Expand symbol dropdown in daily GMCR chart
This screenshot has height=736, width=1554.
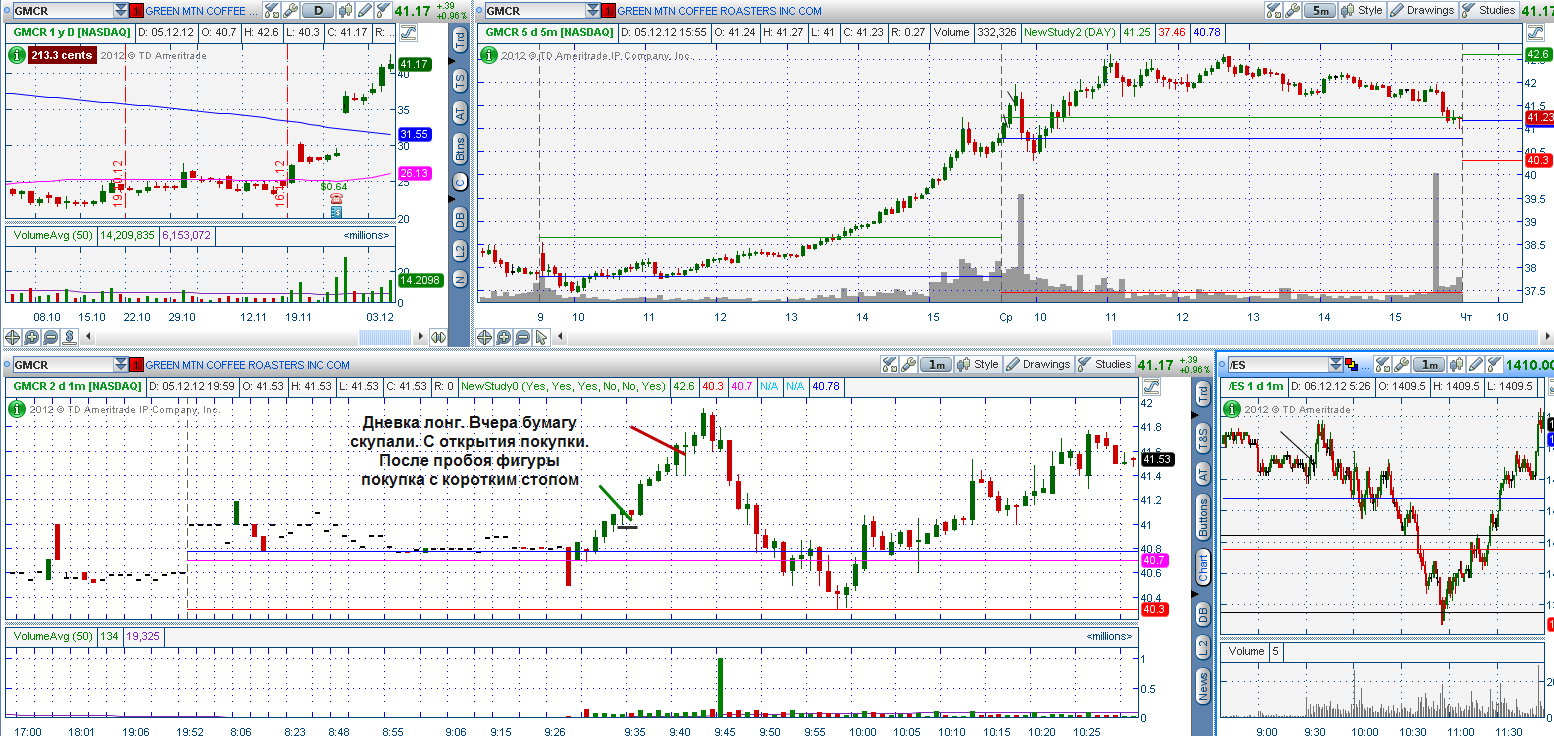tap(120, 11)
